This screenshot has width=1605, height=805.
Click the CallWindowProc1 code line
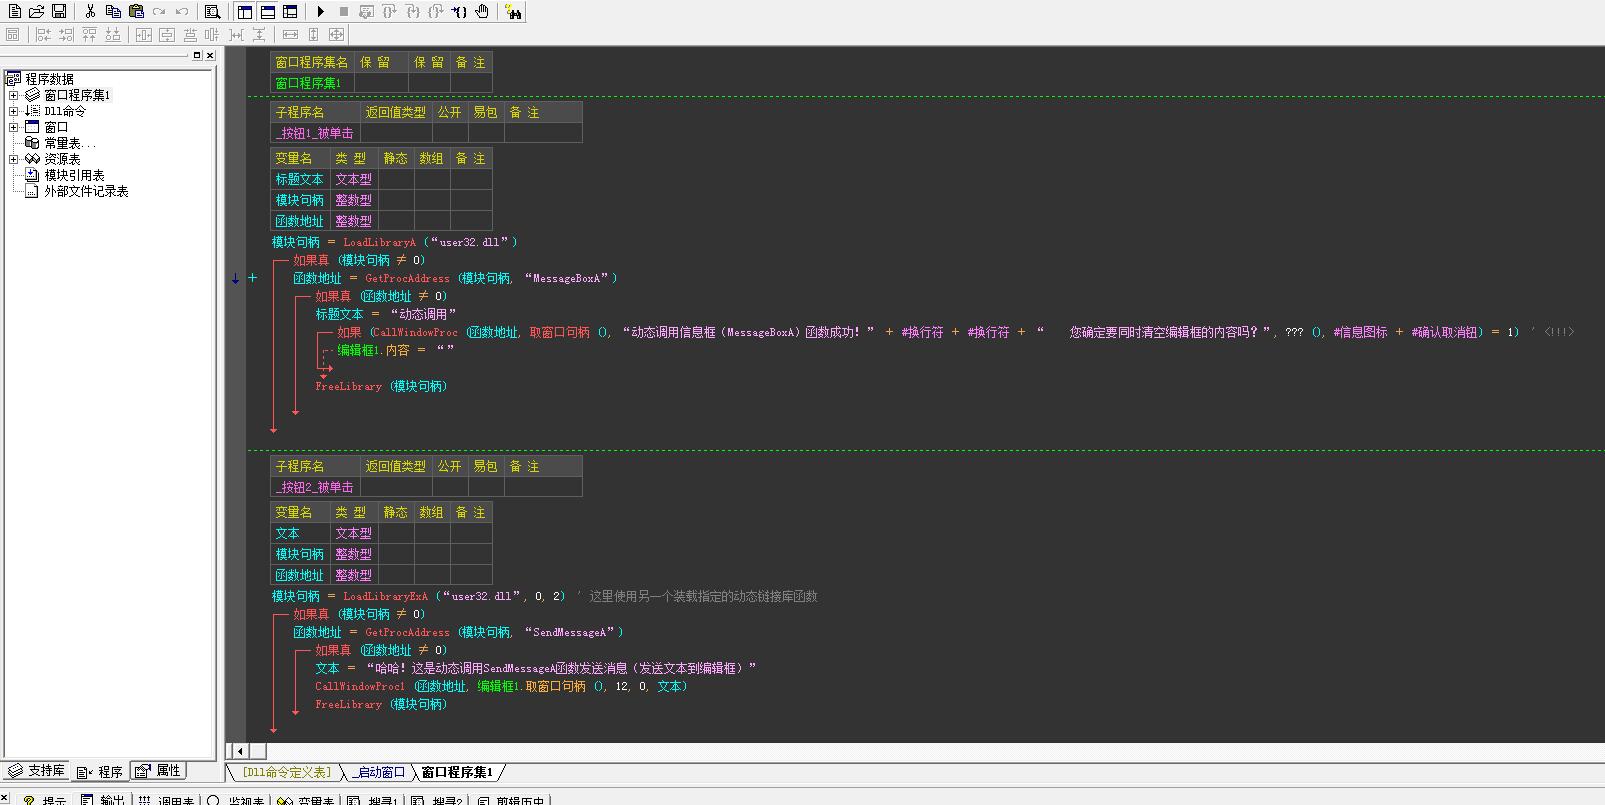tap(501, 686)
